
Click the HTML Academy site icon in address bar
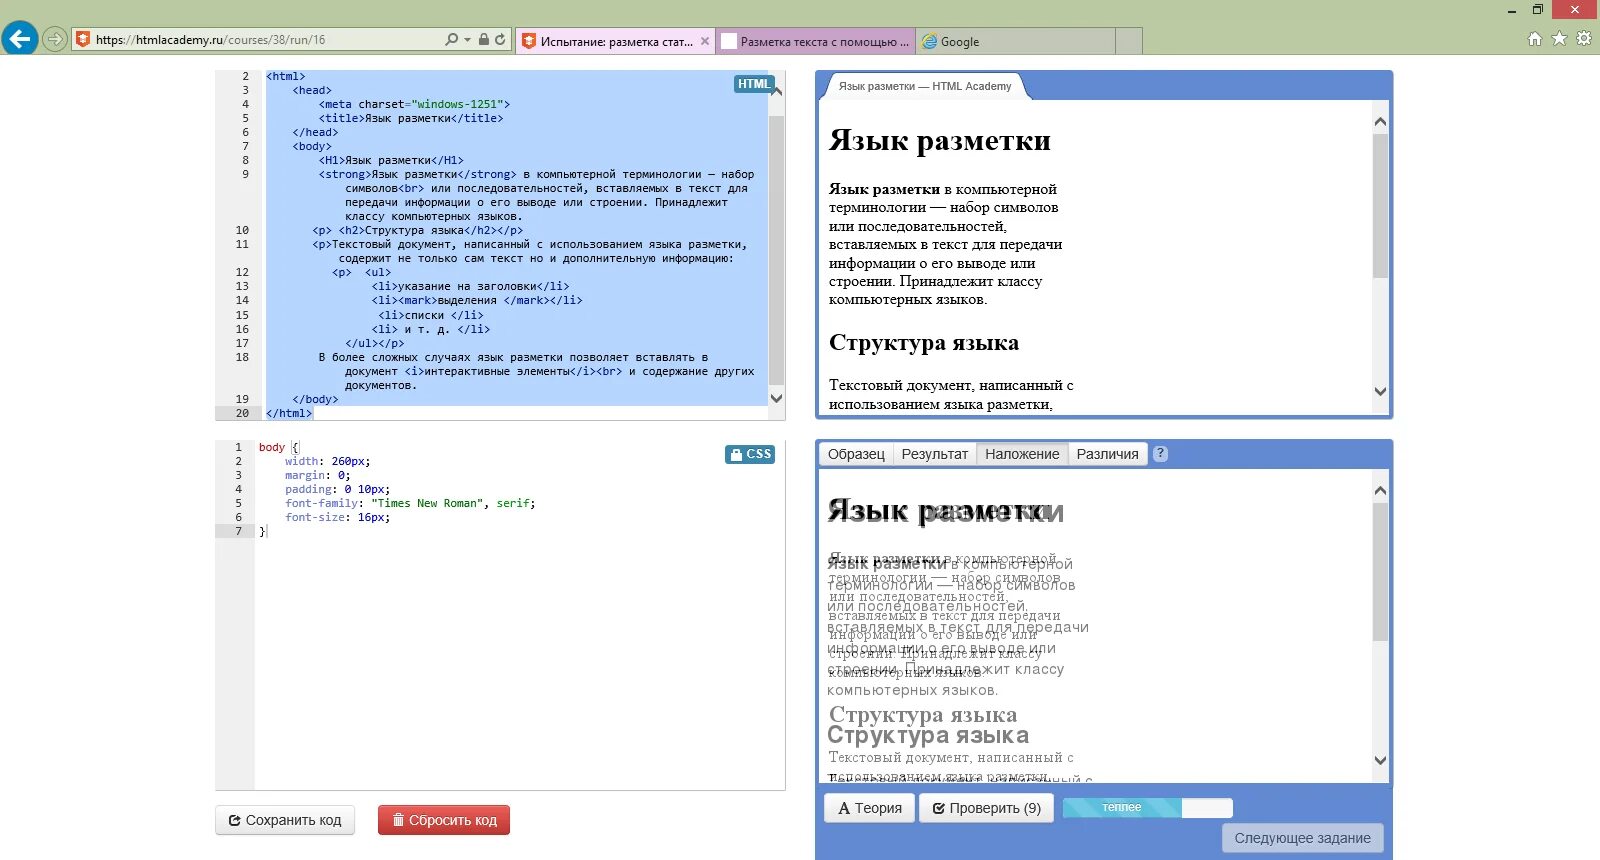coord(83,40)
